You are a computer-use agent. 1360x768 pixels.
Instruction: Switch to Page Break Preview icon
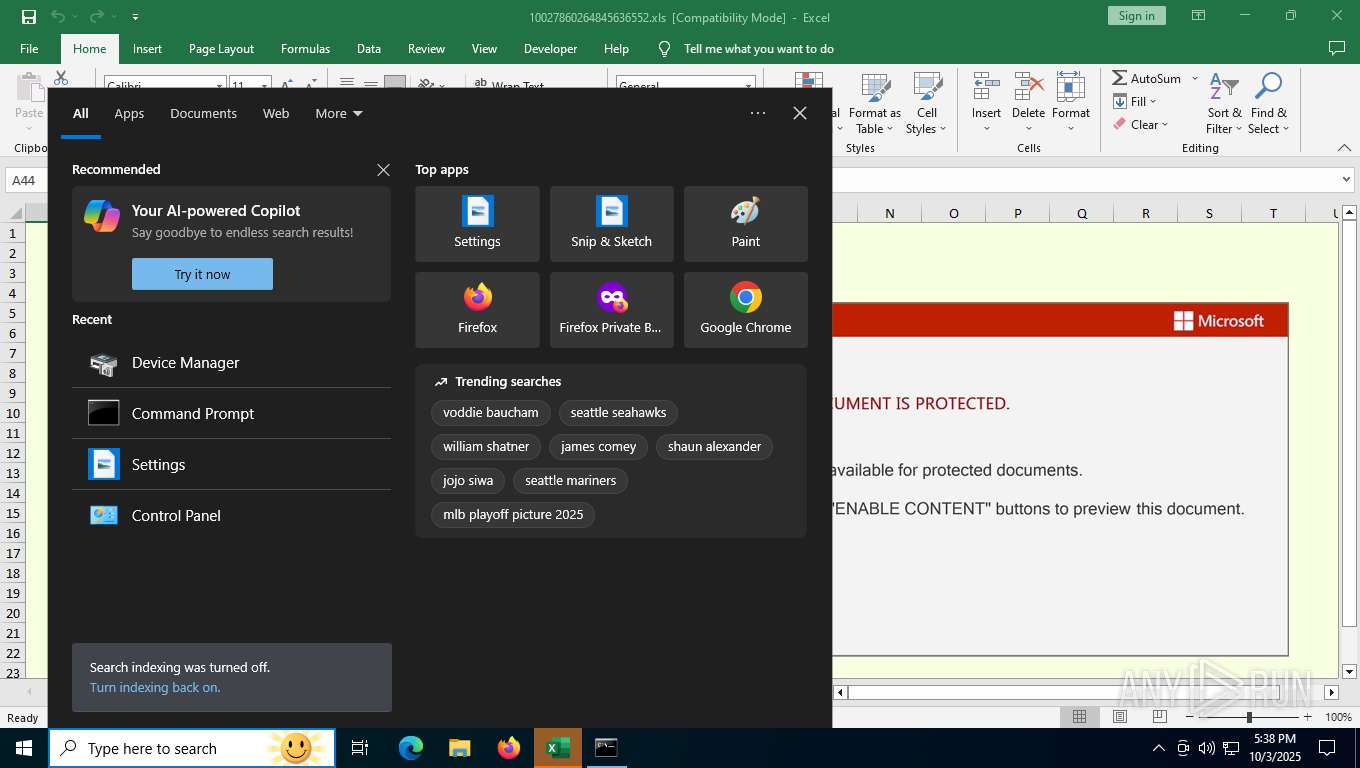1160,717
